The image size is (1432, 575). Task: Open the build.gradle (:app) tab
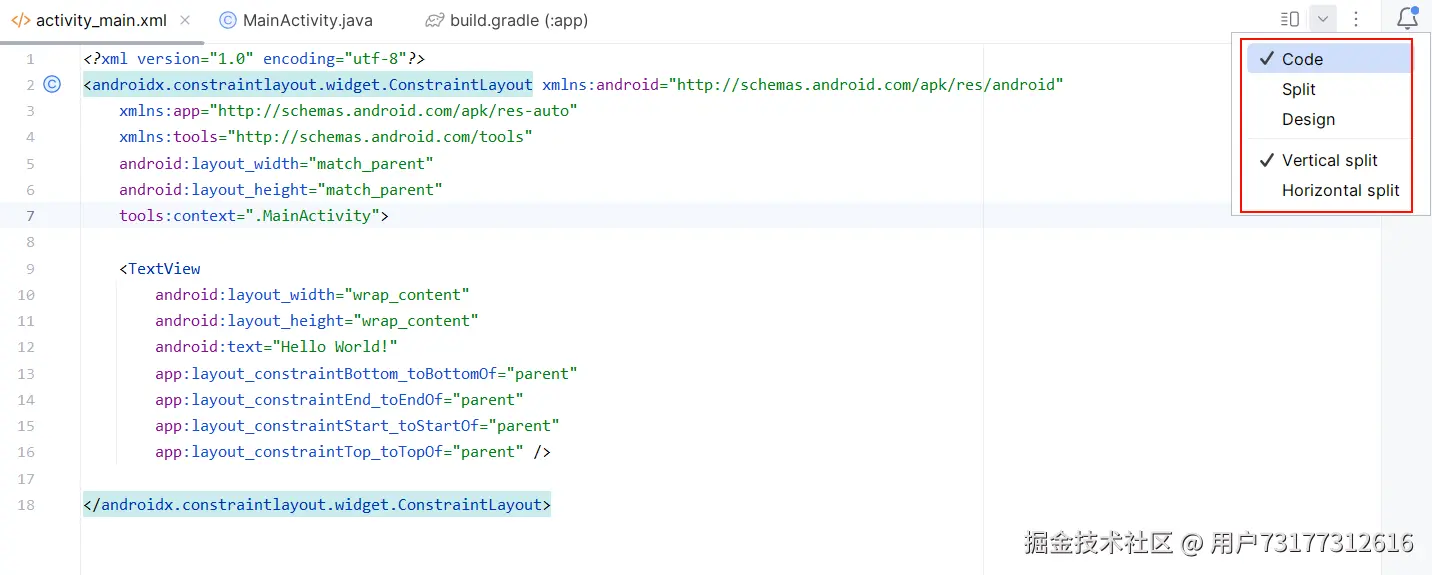point(506,20)
